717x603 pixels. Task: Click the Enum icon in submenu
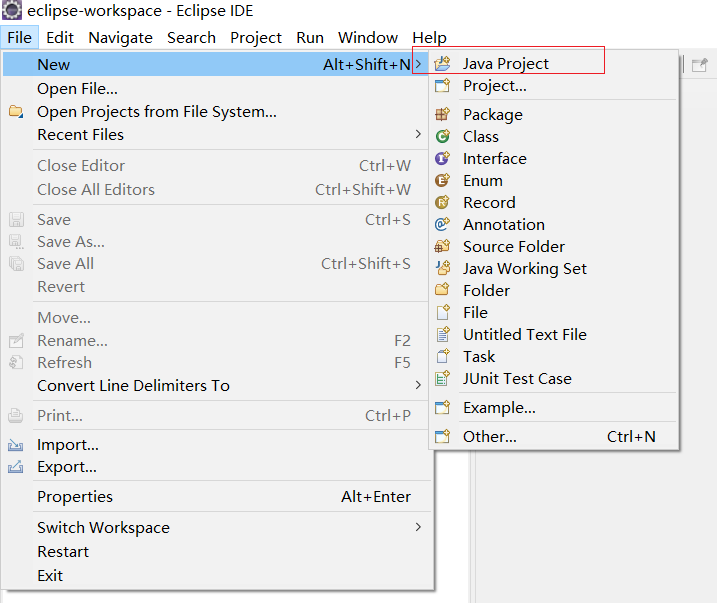(443, 180)
